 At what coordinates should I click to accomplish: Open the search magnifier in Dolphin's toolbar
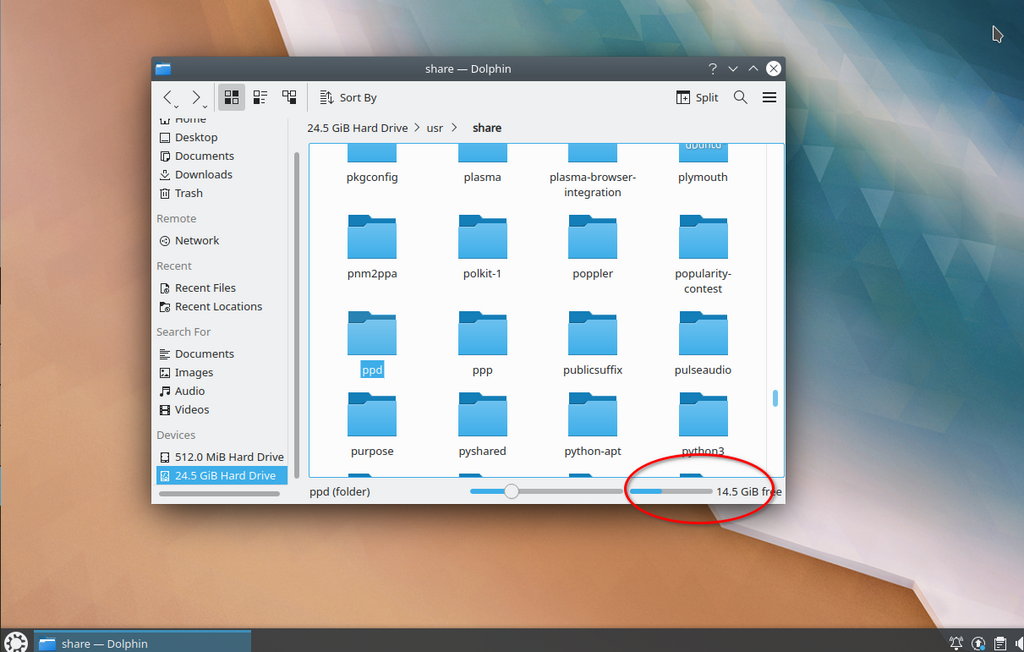coord(740,97)
